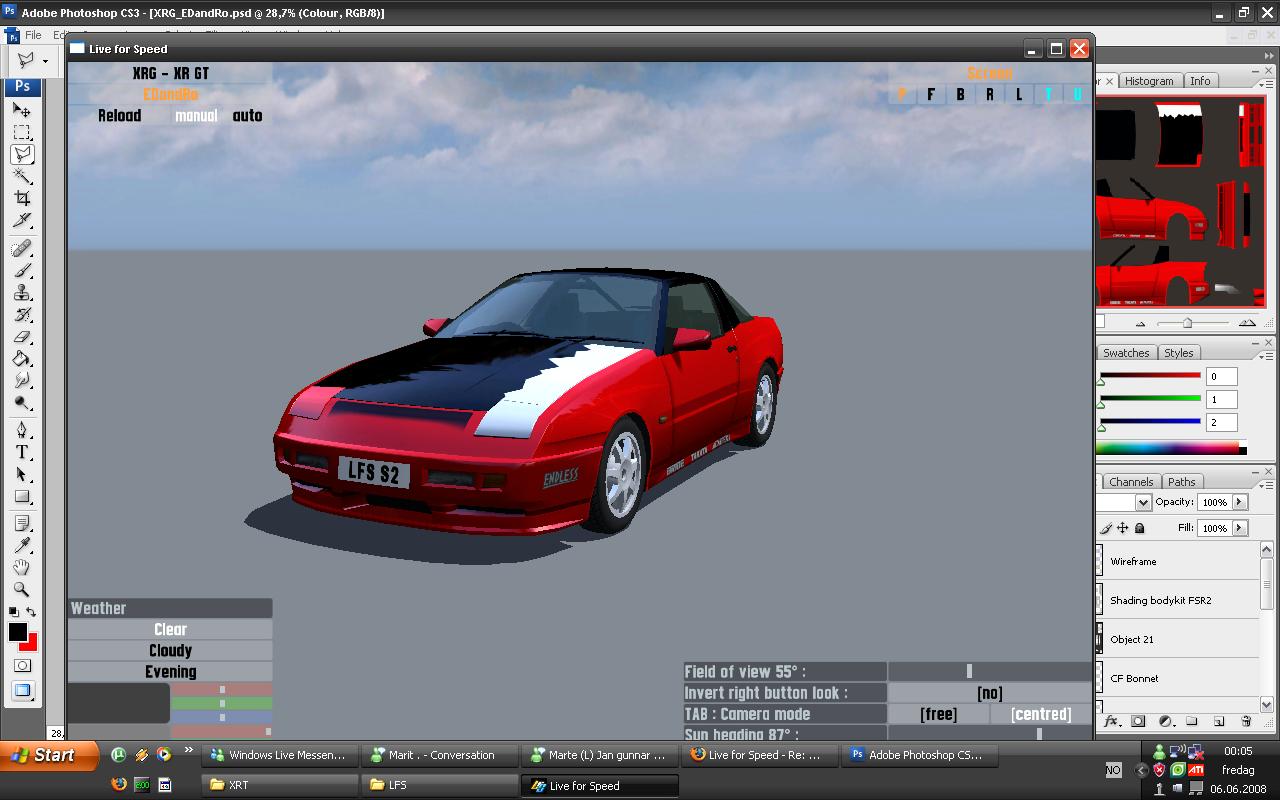Set camera mode to free
The height and width of the screenshot is (800, 1280).
point(938,714)
